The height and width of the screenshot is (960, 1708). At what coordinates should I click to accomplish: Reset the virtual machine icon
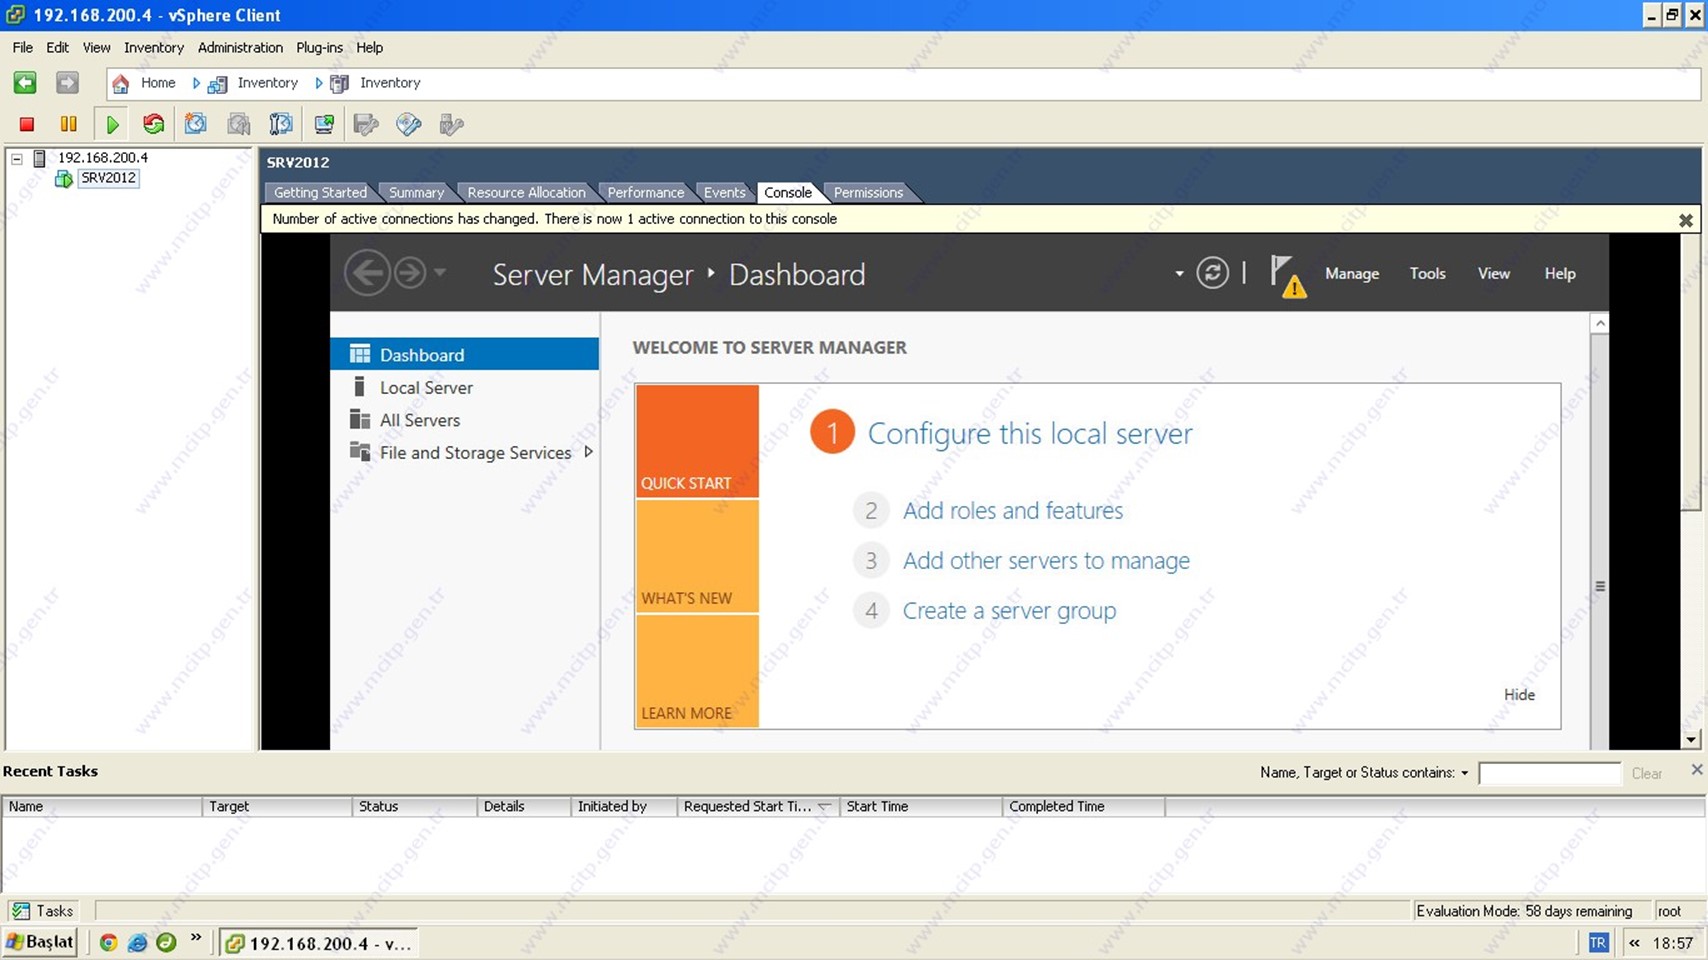153,124
